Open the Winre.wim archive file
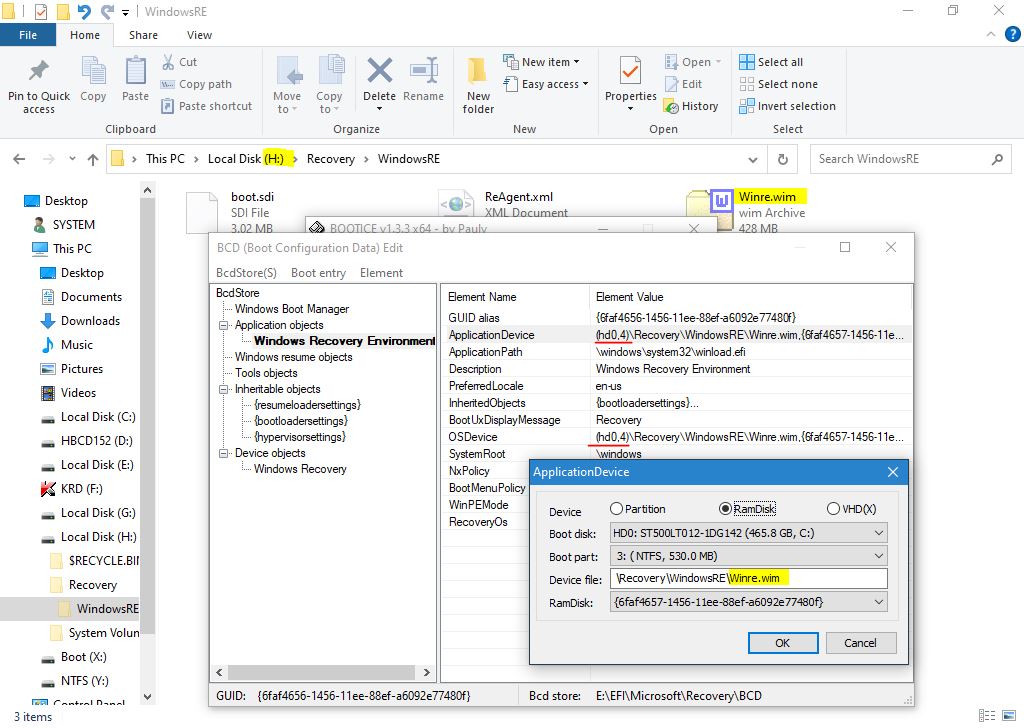Viewport: 1024px width, 728px height. (721, 204)
